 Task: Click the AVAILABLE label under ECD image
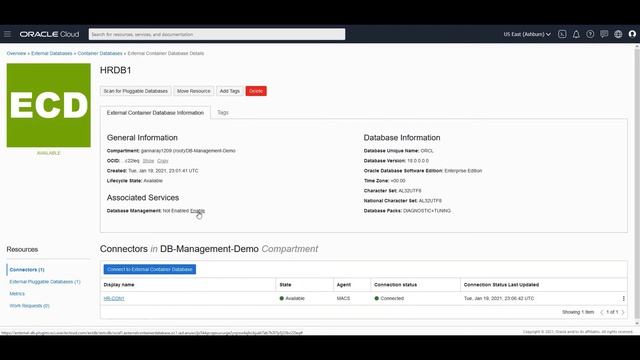(x=49, y=153)
